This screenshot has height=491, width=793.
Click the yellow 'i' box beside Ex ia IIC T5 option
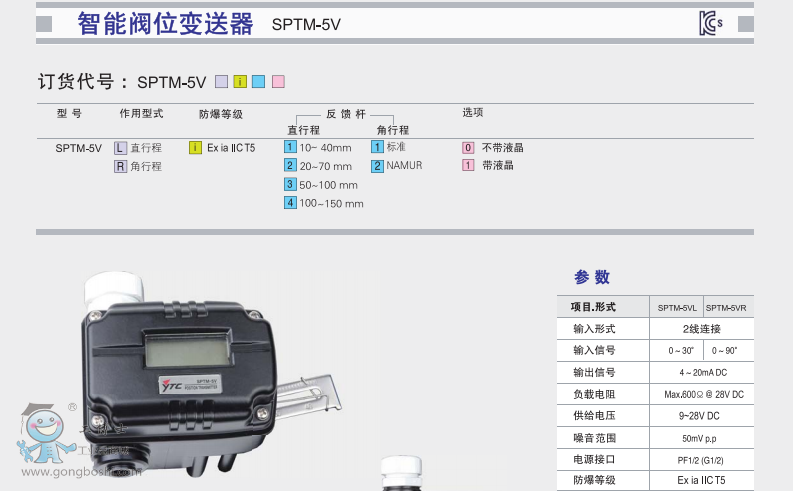[x=195, y=148]
